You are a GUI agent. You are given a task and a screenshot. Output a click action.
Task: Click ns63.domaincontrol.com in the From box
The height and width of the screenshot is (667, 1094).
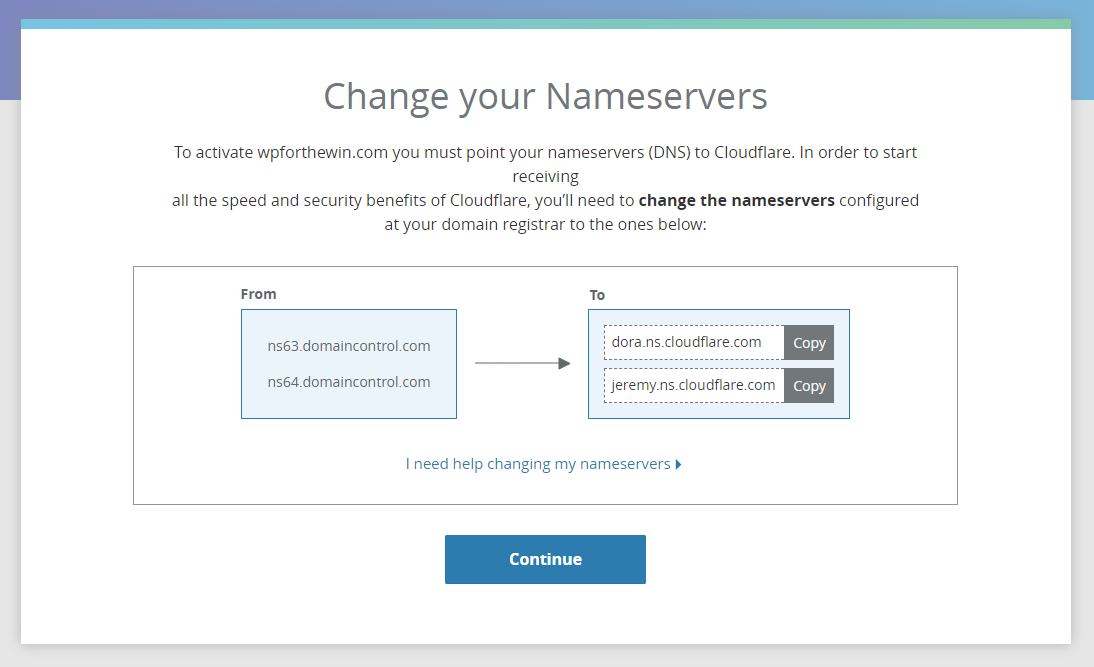coord(349,346)
